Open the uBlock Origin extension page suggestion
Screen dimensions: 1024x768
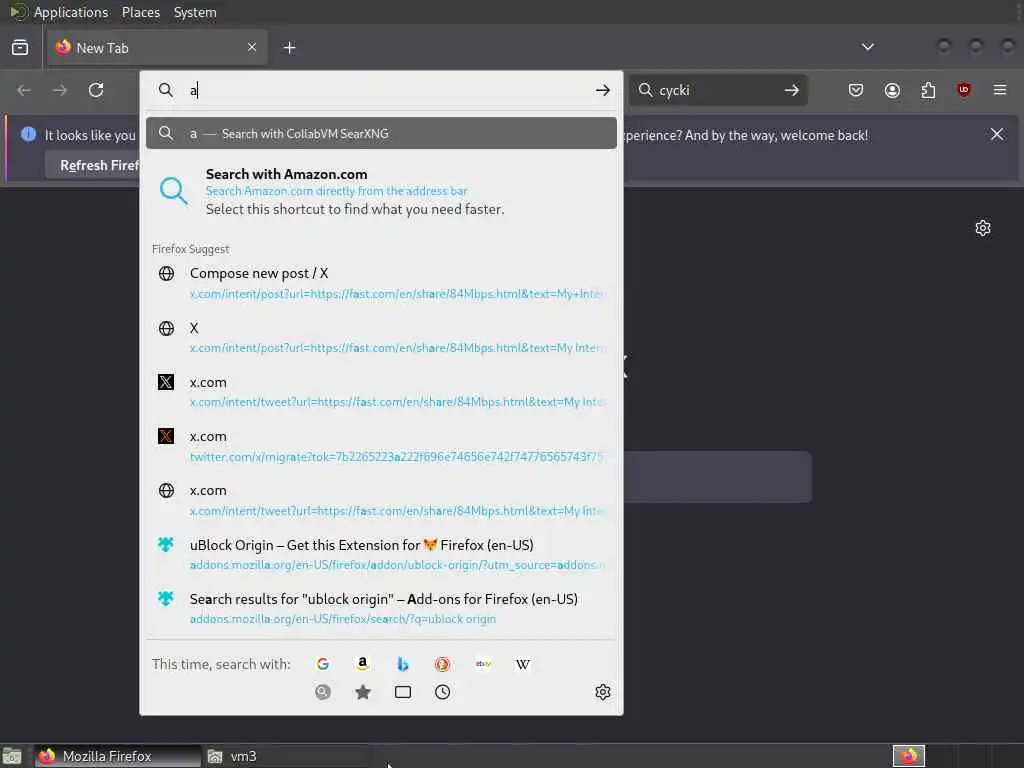pos(381,554)
